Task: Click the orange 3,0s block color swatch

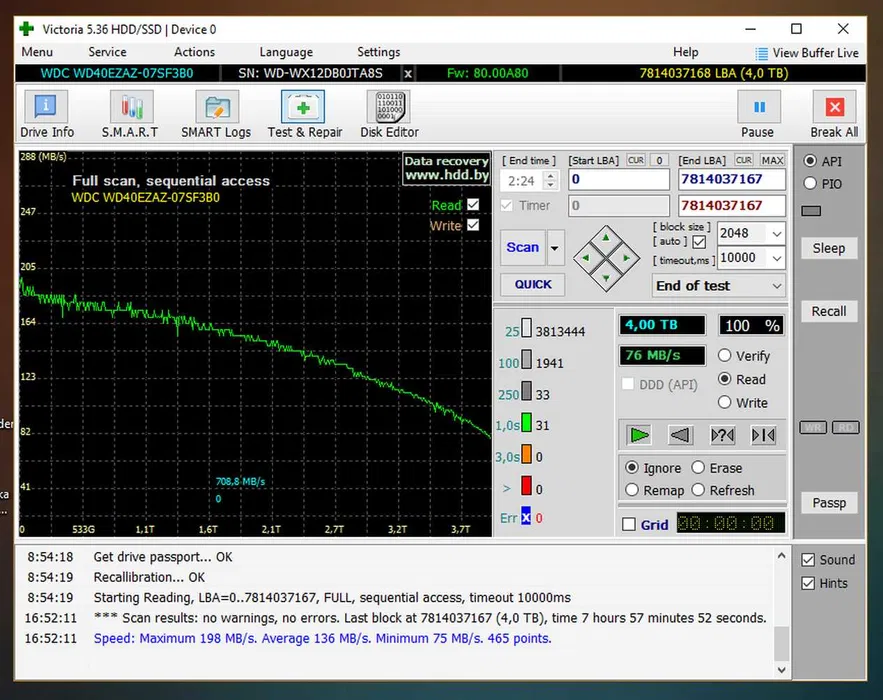Action: [527, 454]
